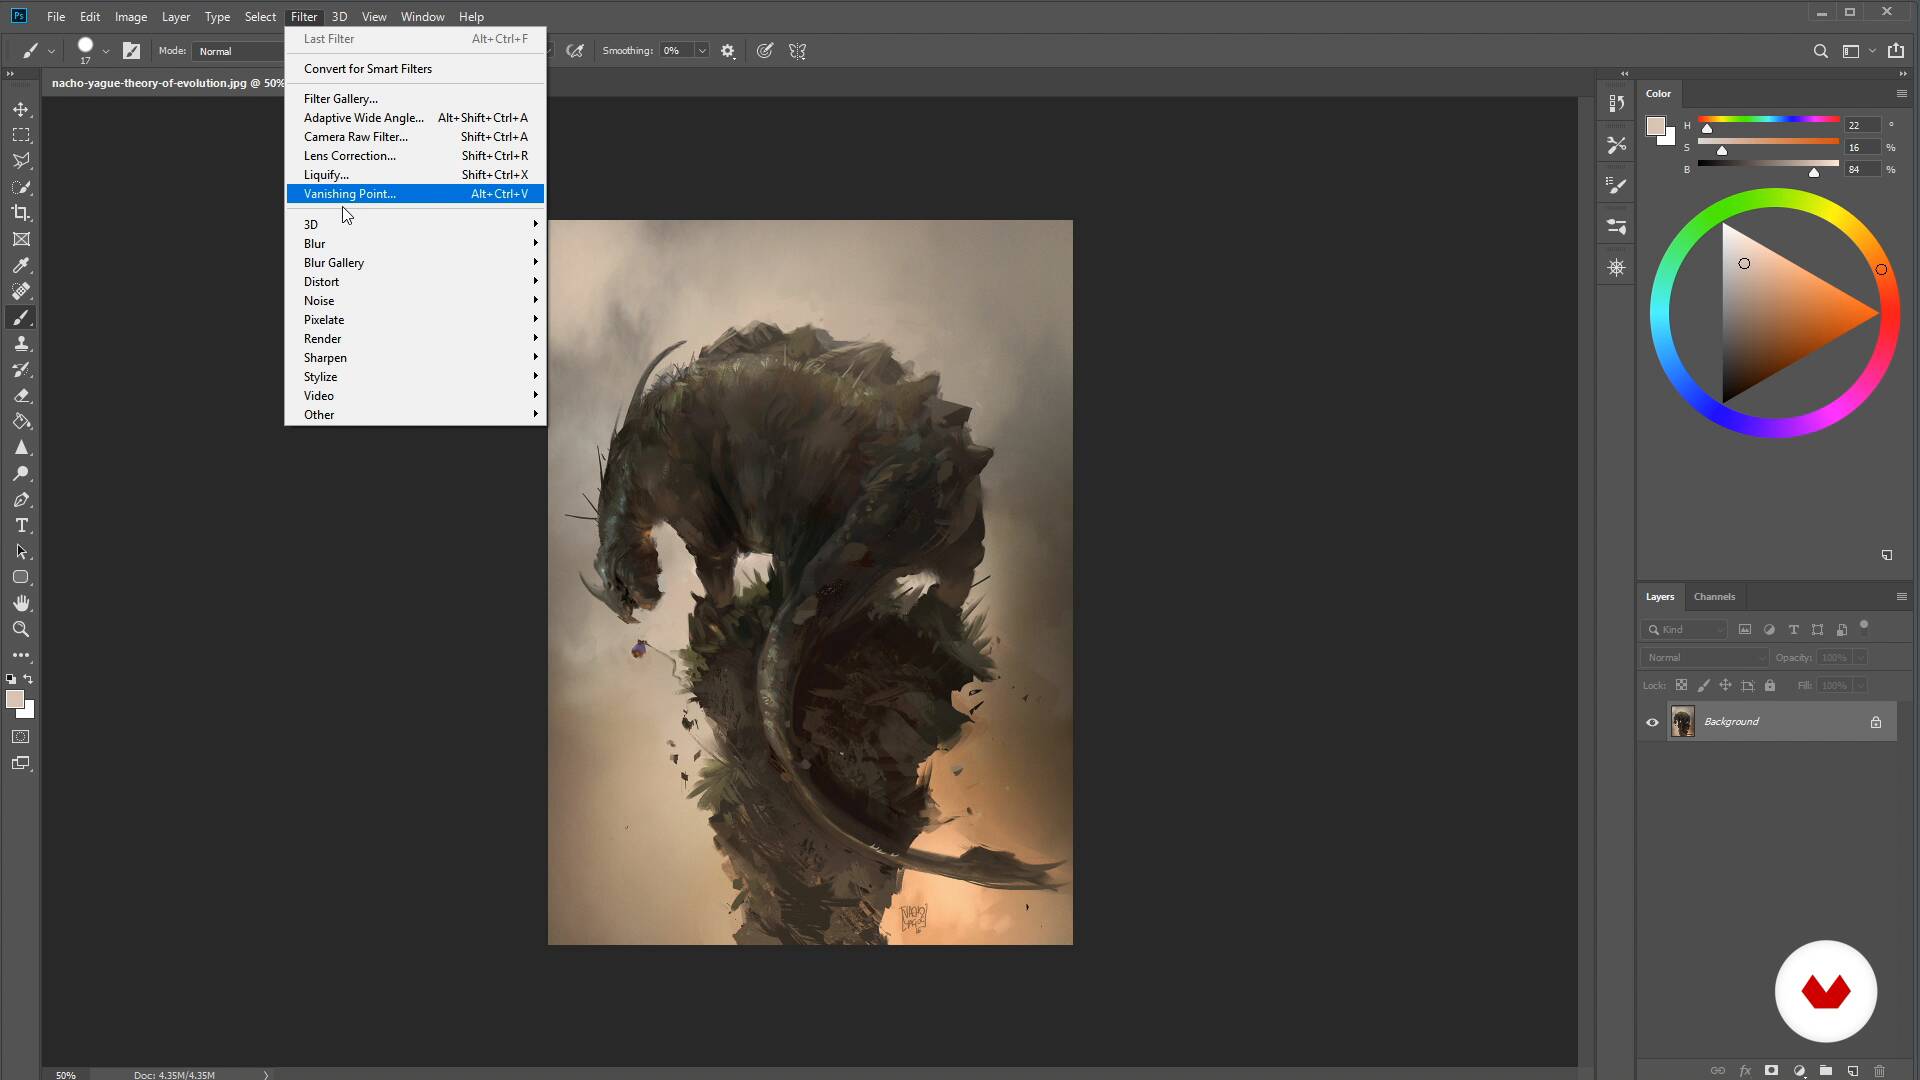This screenshot has height=1080, width=1920.
Task: Open the layer blend mode dropdown
Action: tap(1705, 657)
